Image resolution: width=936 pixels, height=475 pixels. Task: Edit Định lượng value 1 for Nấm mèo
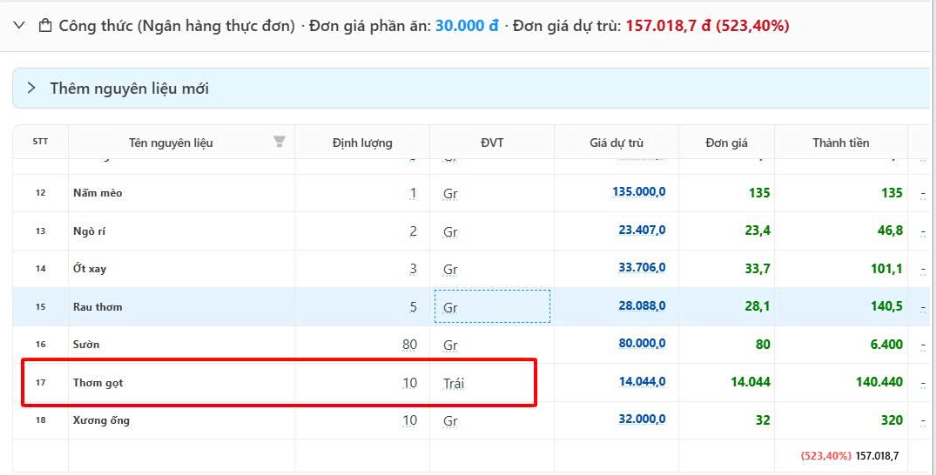tap(413, 193)
